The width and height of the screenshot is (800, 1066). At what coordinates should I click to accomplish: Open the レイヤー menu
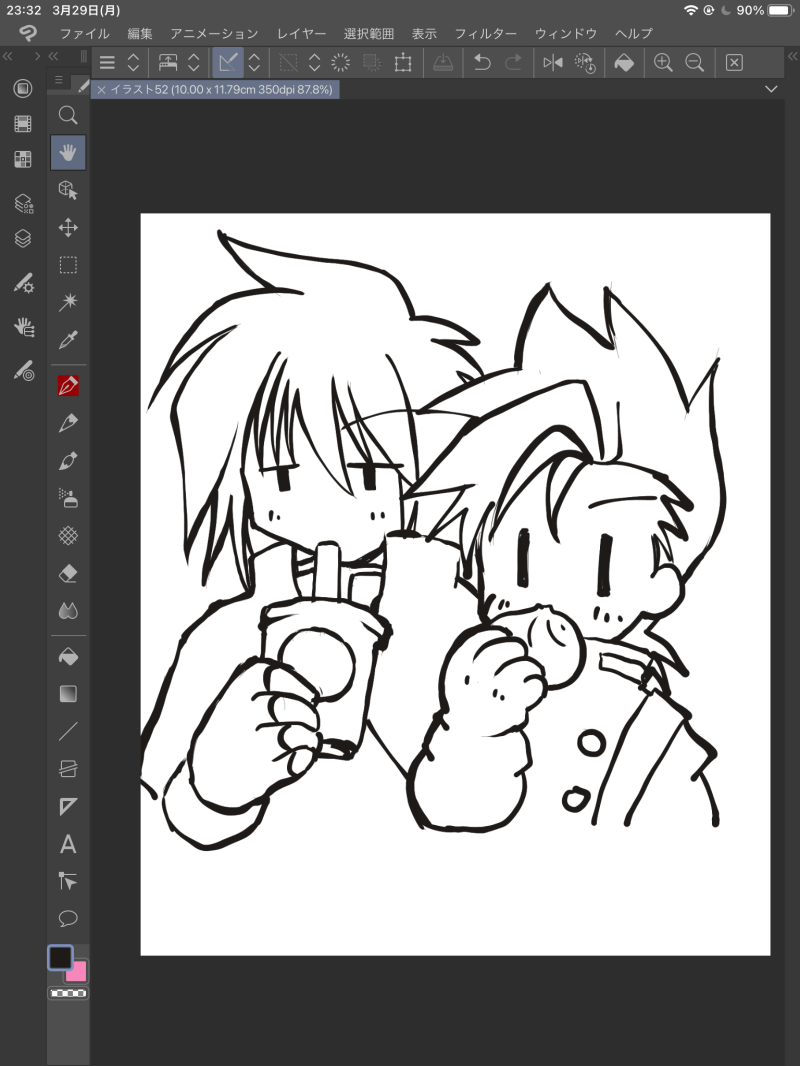click(301, 33)
